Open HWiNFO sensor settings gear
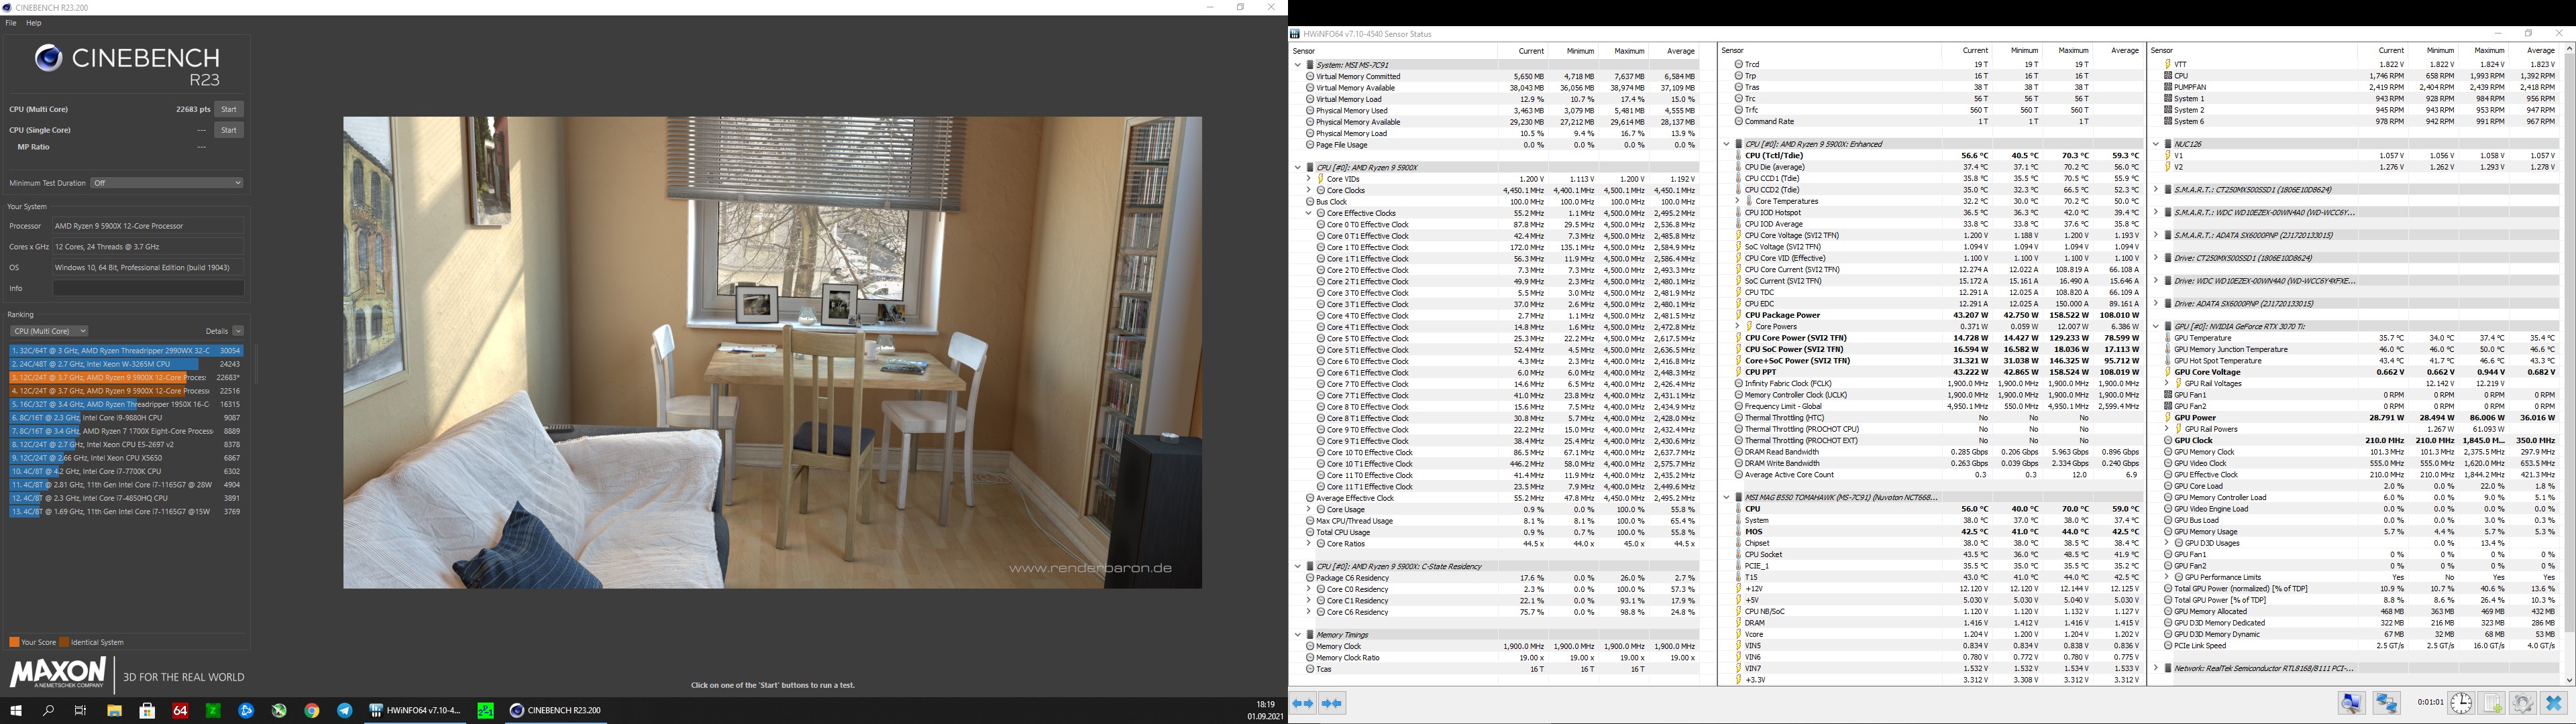This screenshot has width=2576, height=724. pyautogui.click(x=2522, y=704)
